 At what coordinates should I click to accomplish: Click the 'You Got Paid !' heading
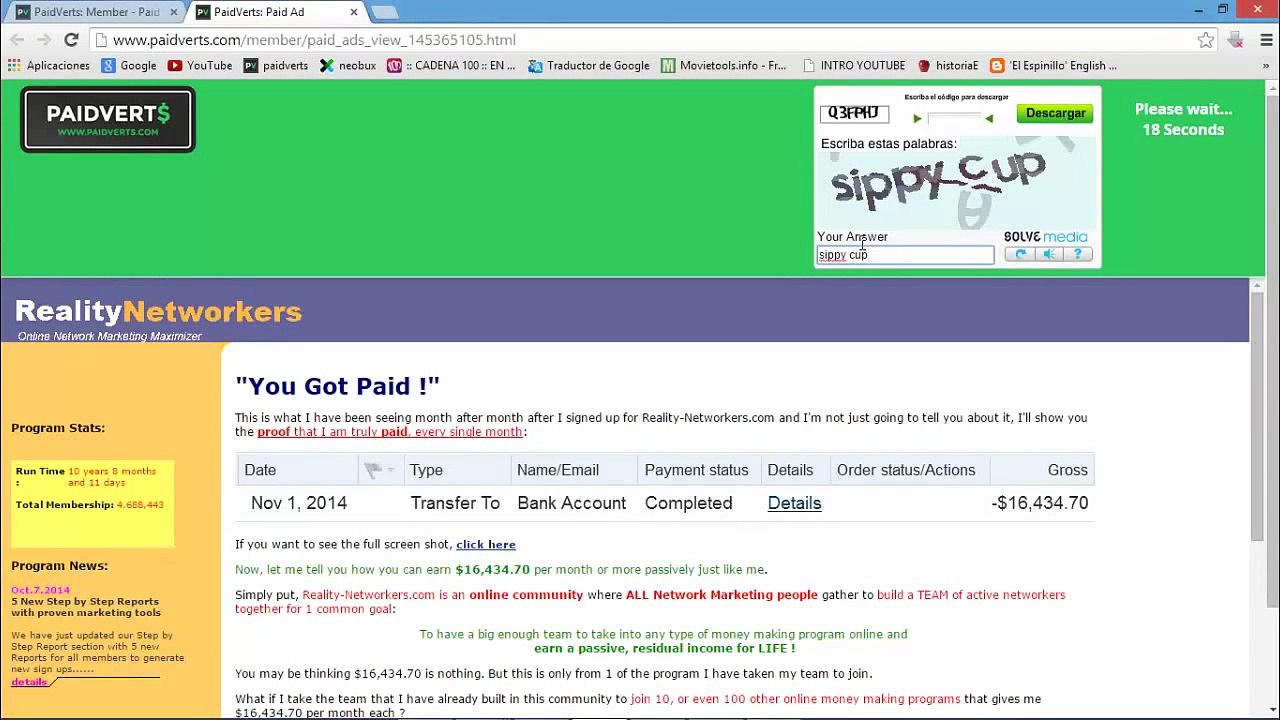pos(337,386)
